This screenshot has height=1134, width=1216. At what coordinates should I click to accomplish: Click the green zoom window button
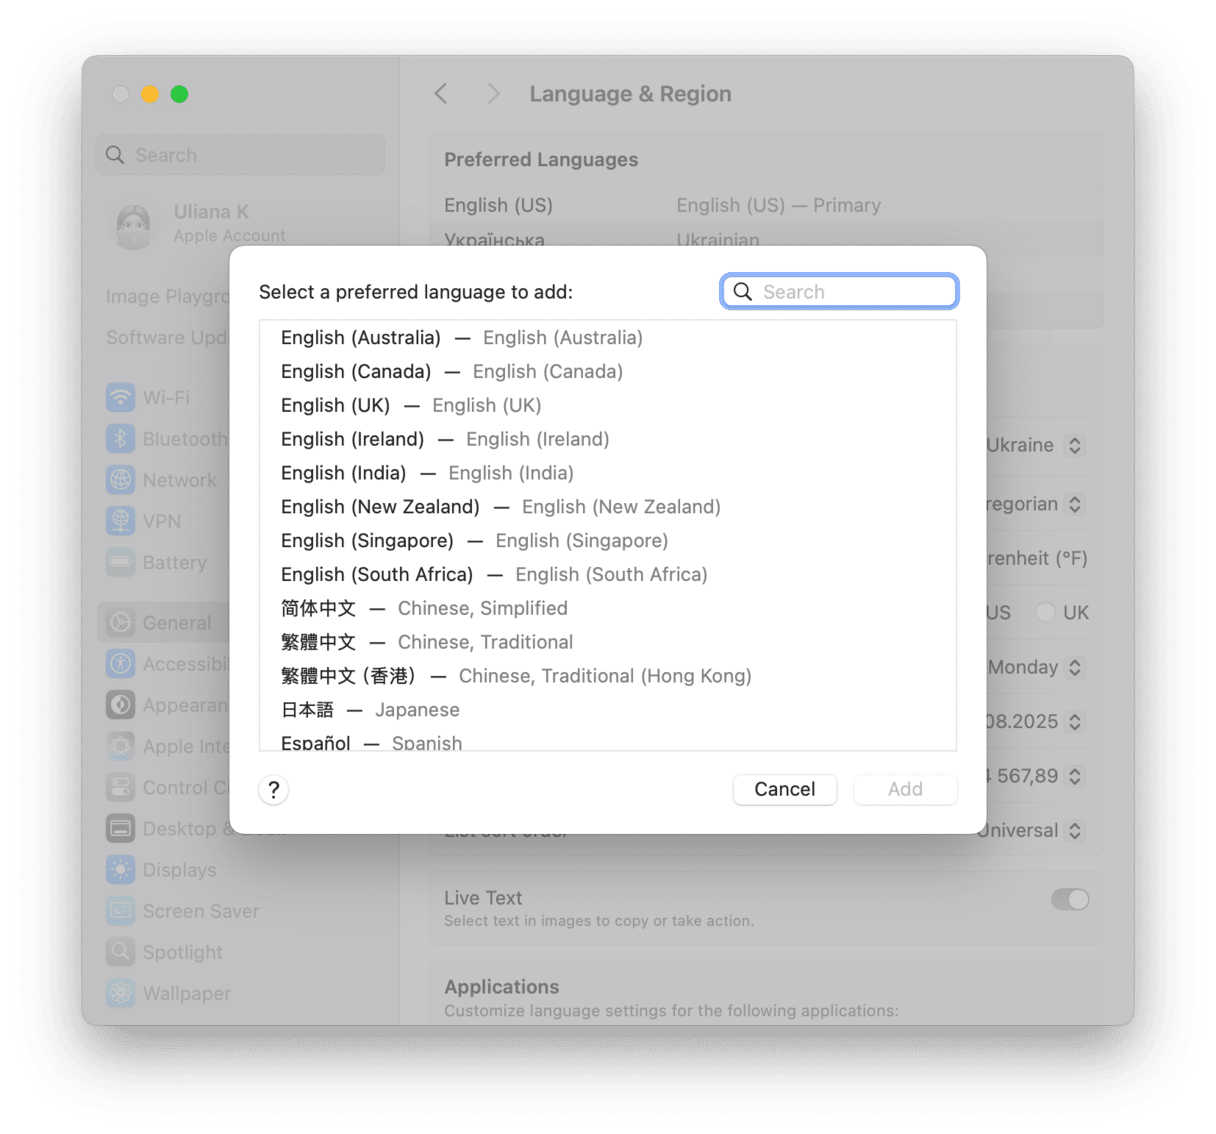point(180,94)
